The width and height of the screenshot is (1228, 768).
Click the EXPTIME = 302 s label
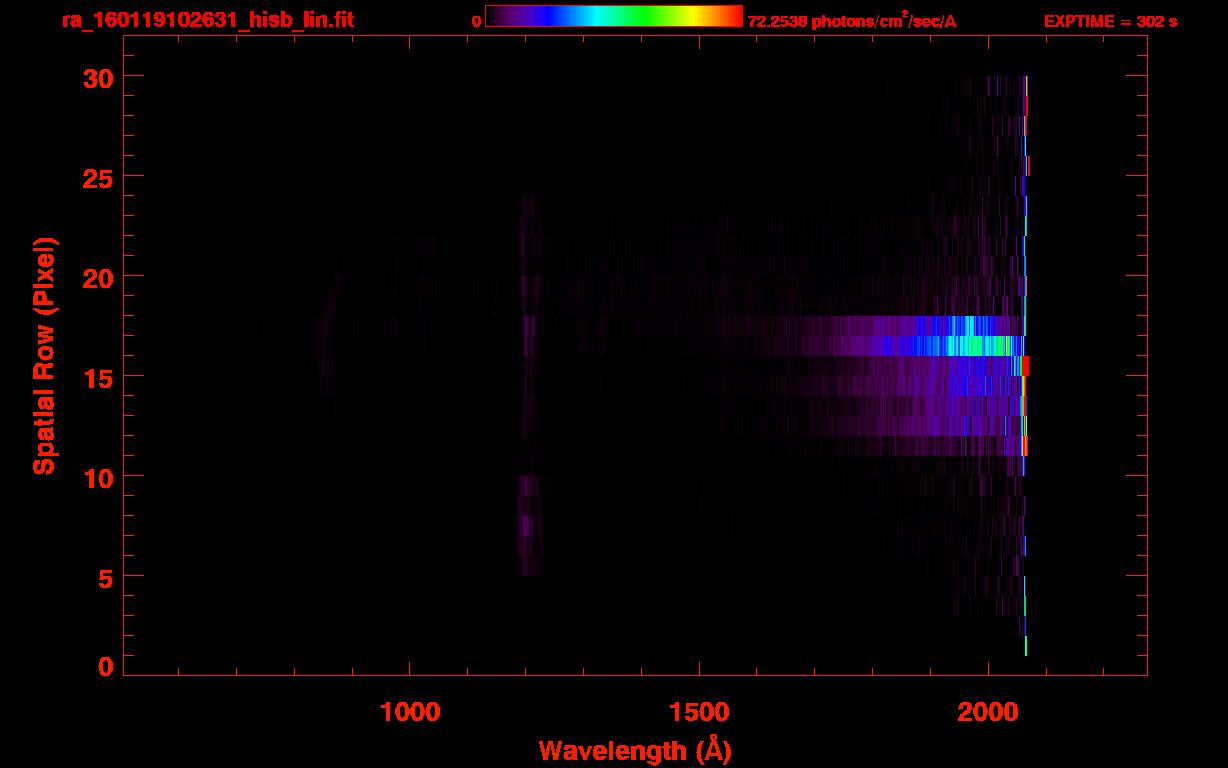[1110, 21]
